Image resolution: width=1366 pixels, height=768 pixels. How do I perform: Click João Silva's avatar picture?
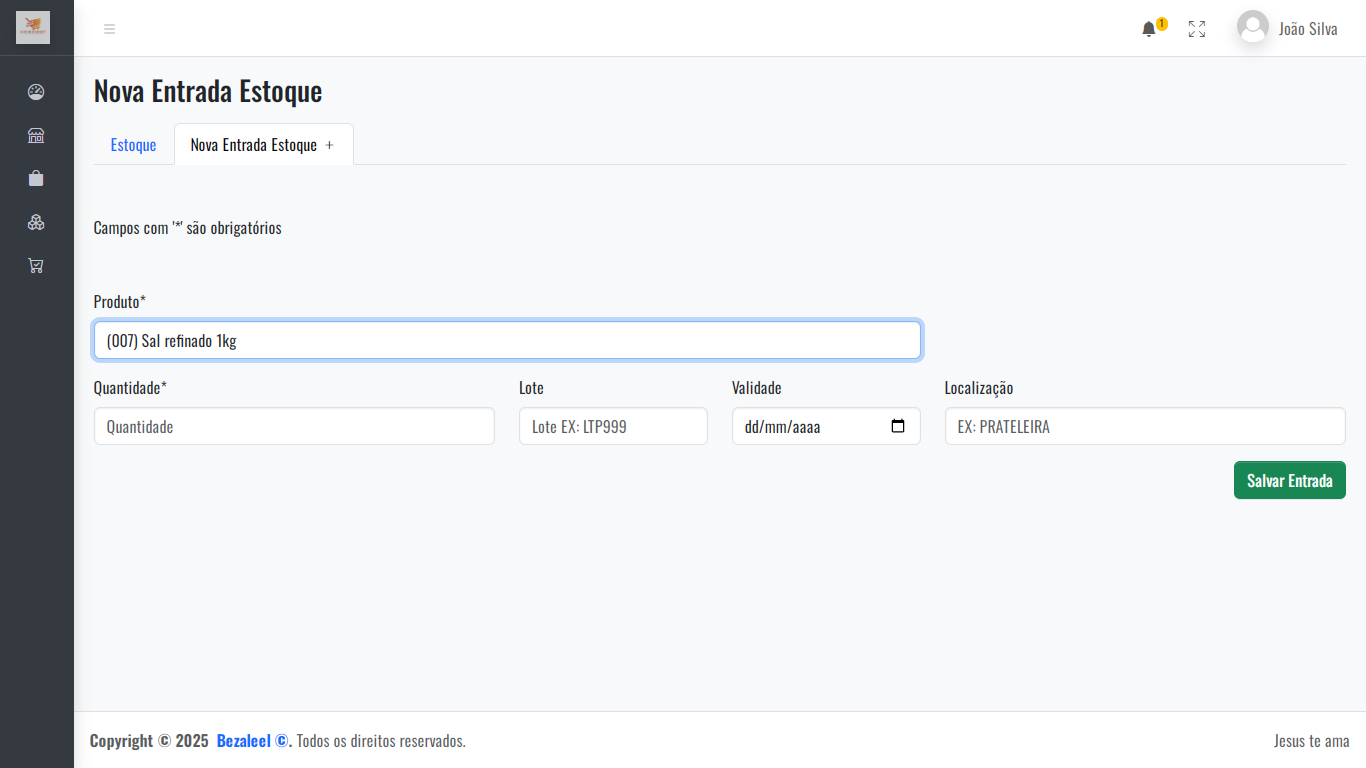1252,27
